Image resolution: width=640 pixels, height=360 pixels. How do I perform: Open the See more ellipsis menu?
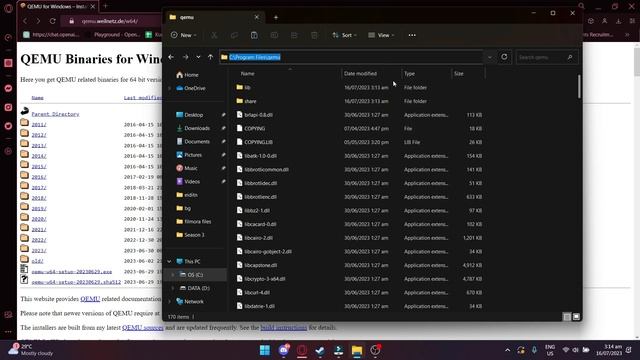coord(412,35)
